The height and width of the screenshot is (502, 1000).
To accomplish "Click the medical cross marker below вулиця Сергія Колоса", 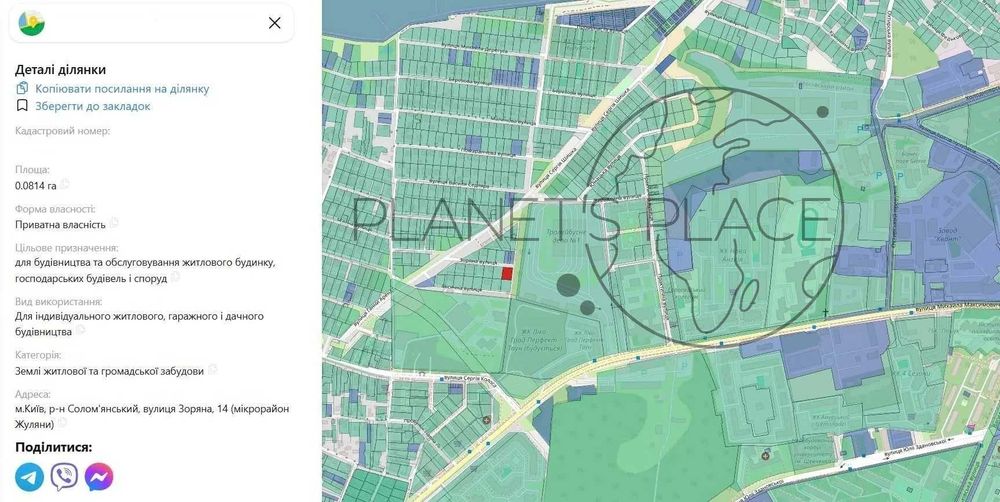I will (487, 420).
